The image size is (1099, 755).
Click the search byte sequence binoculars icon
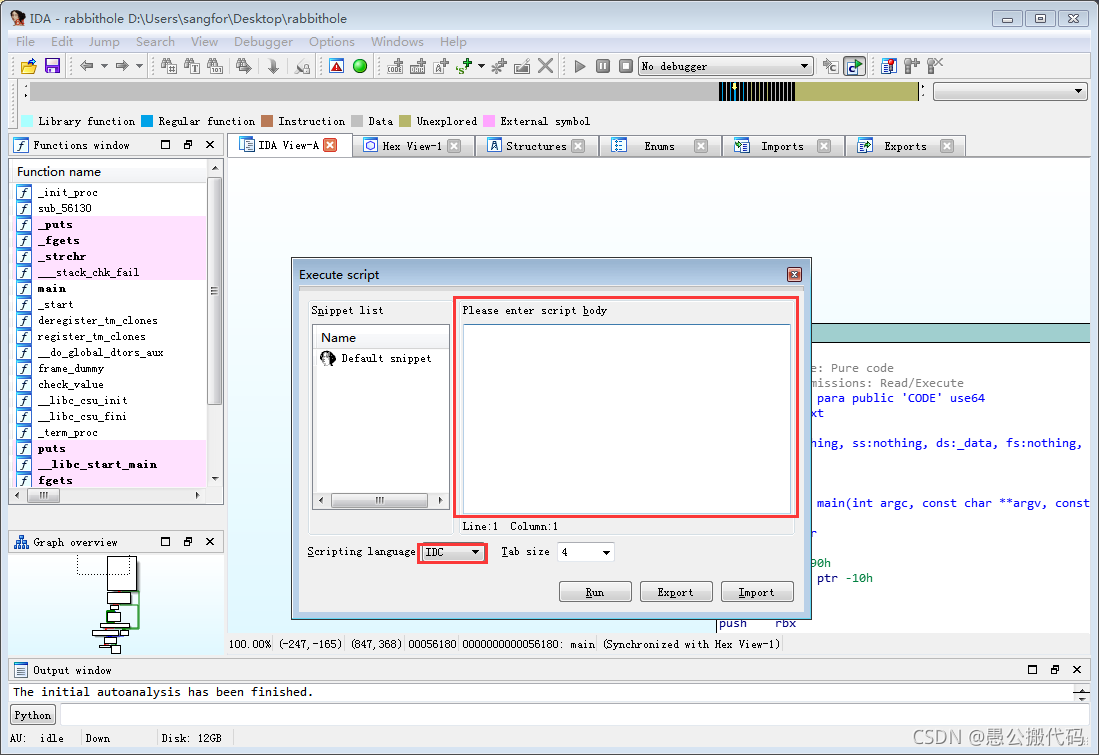click(x=215, y=67)
